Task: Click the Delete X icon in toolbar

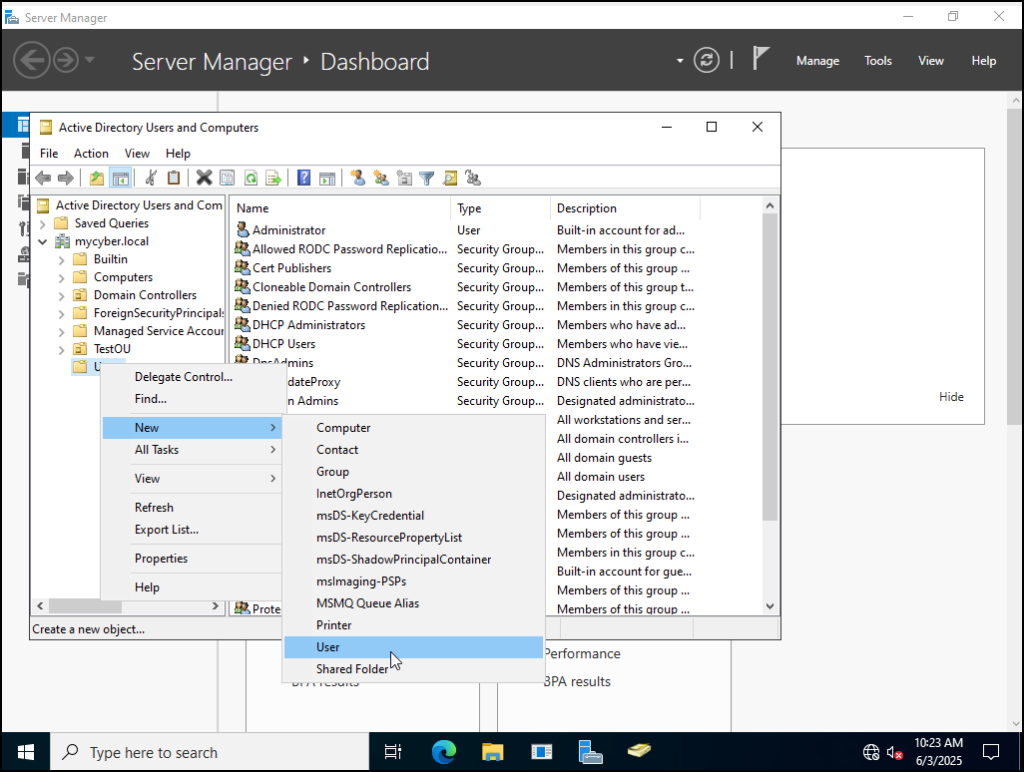Action: [x=204, y=178]
